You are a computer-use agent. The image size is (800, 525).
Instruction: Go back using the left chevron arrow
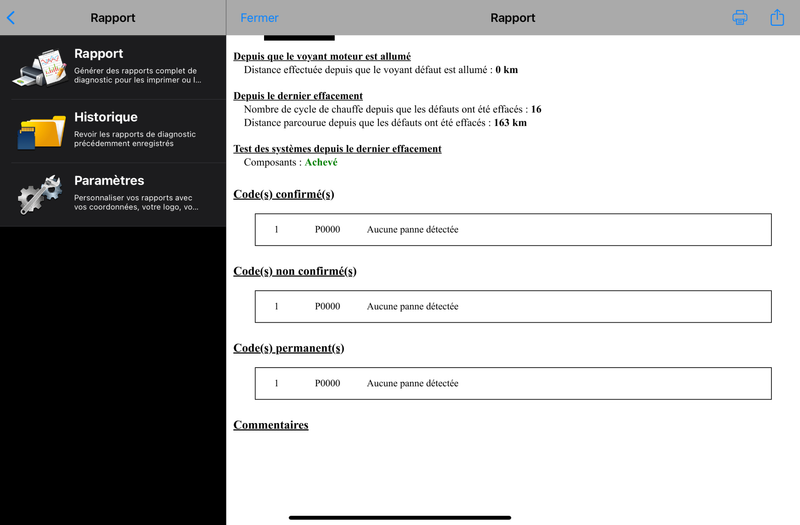click(x=11, y=18)
